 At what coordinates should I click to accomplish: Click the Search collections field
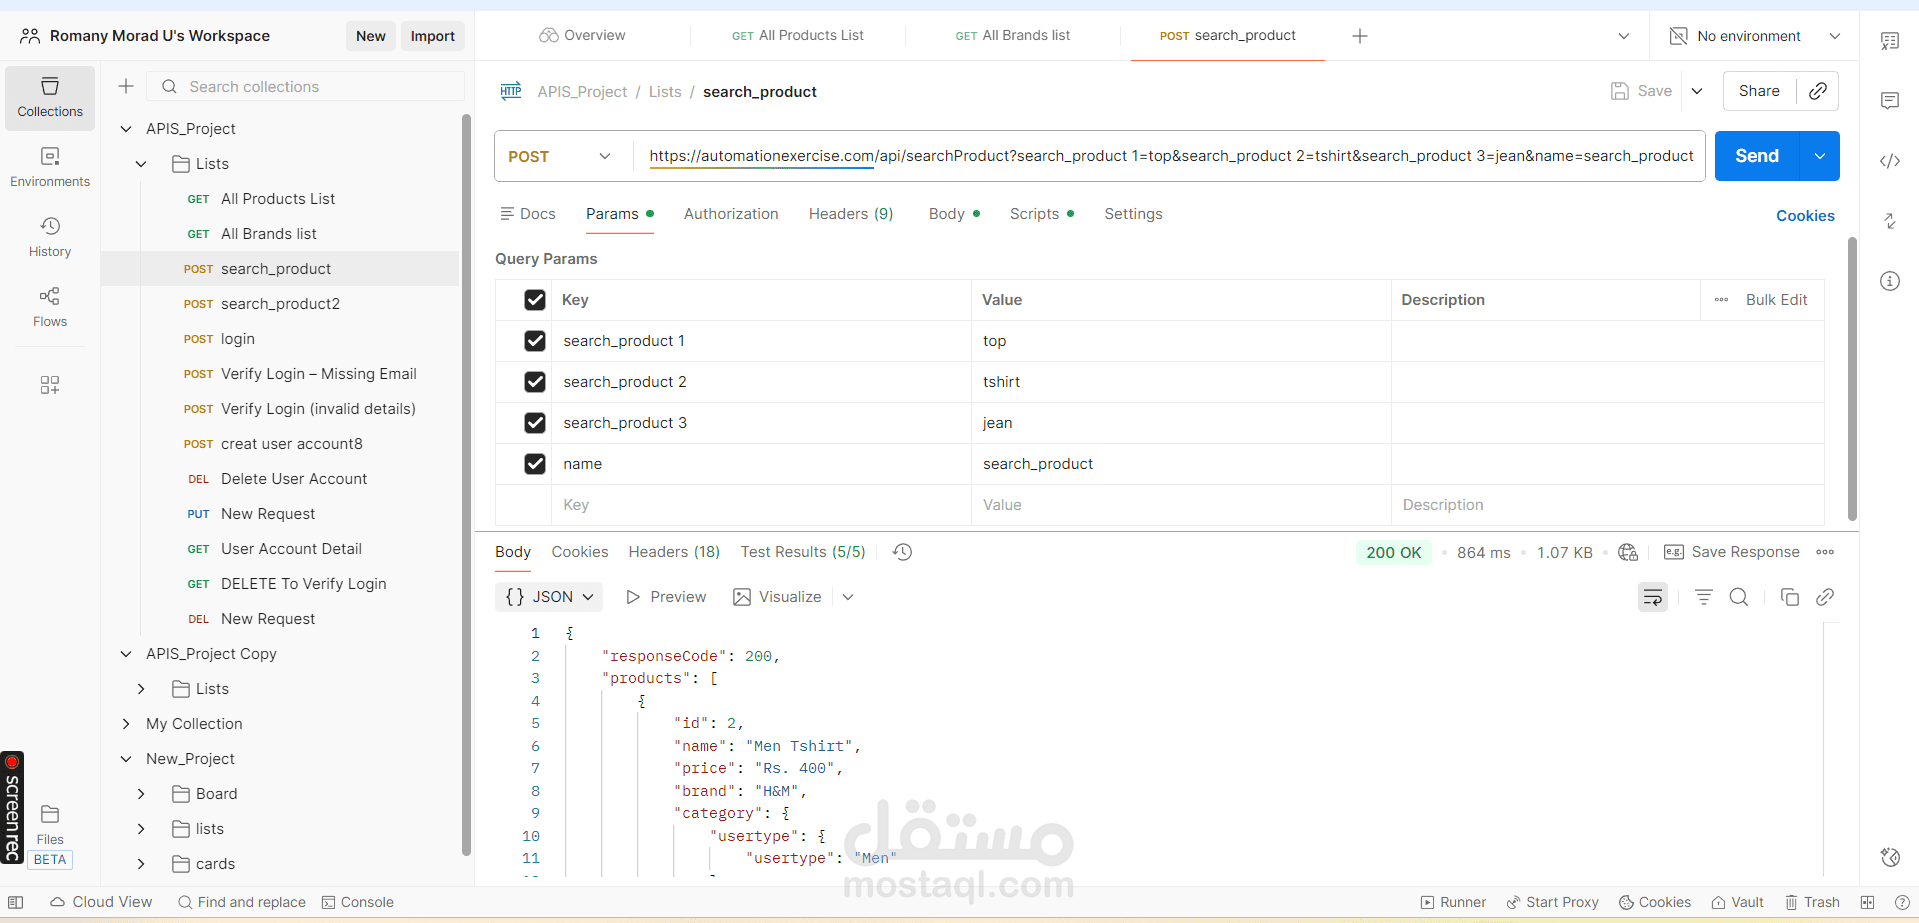click(306, 86)
